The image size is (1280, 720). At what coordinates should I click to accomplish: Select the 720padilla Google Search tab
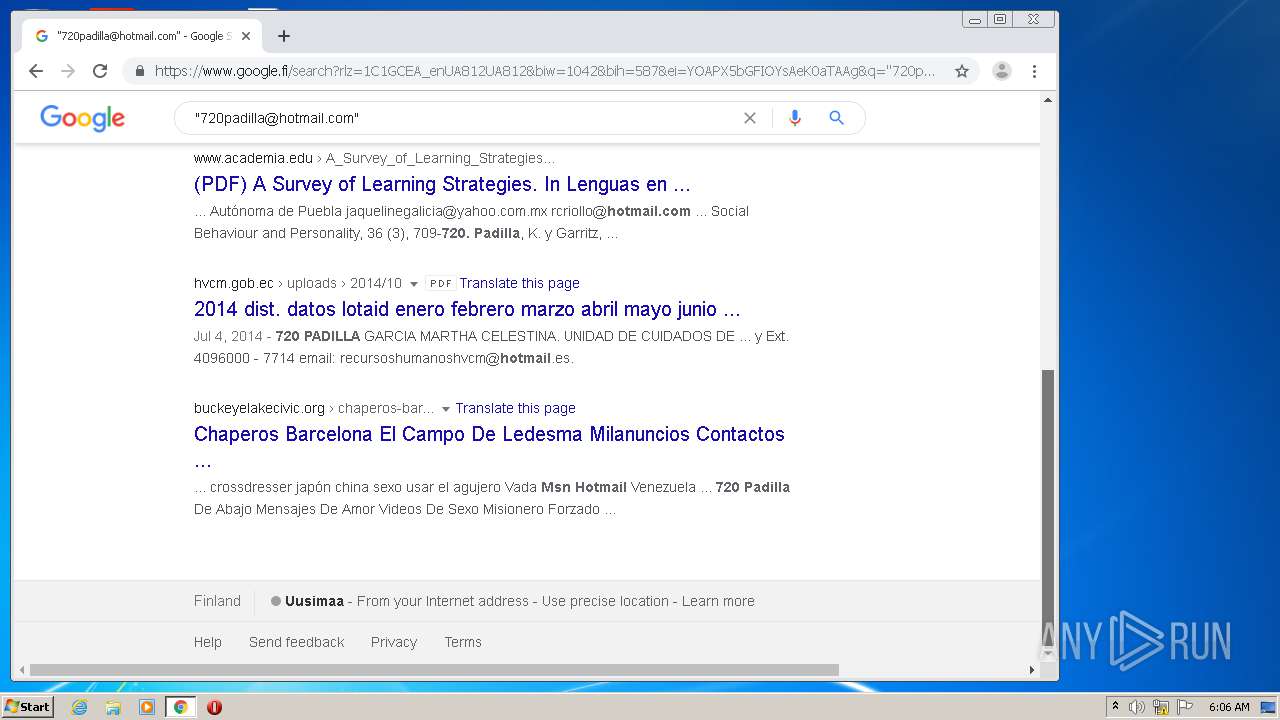142,36
